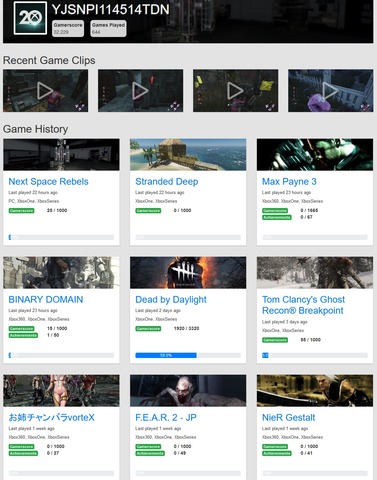
Task: Click the 'Last played 3 days ago' text
Action: [x=284, y=322]
